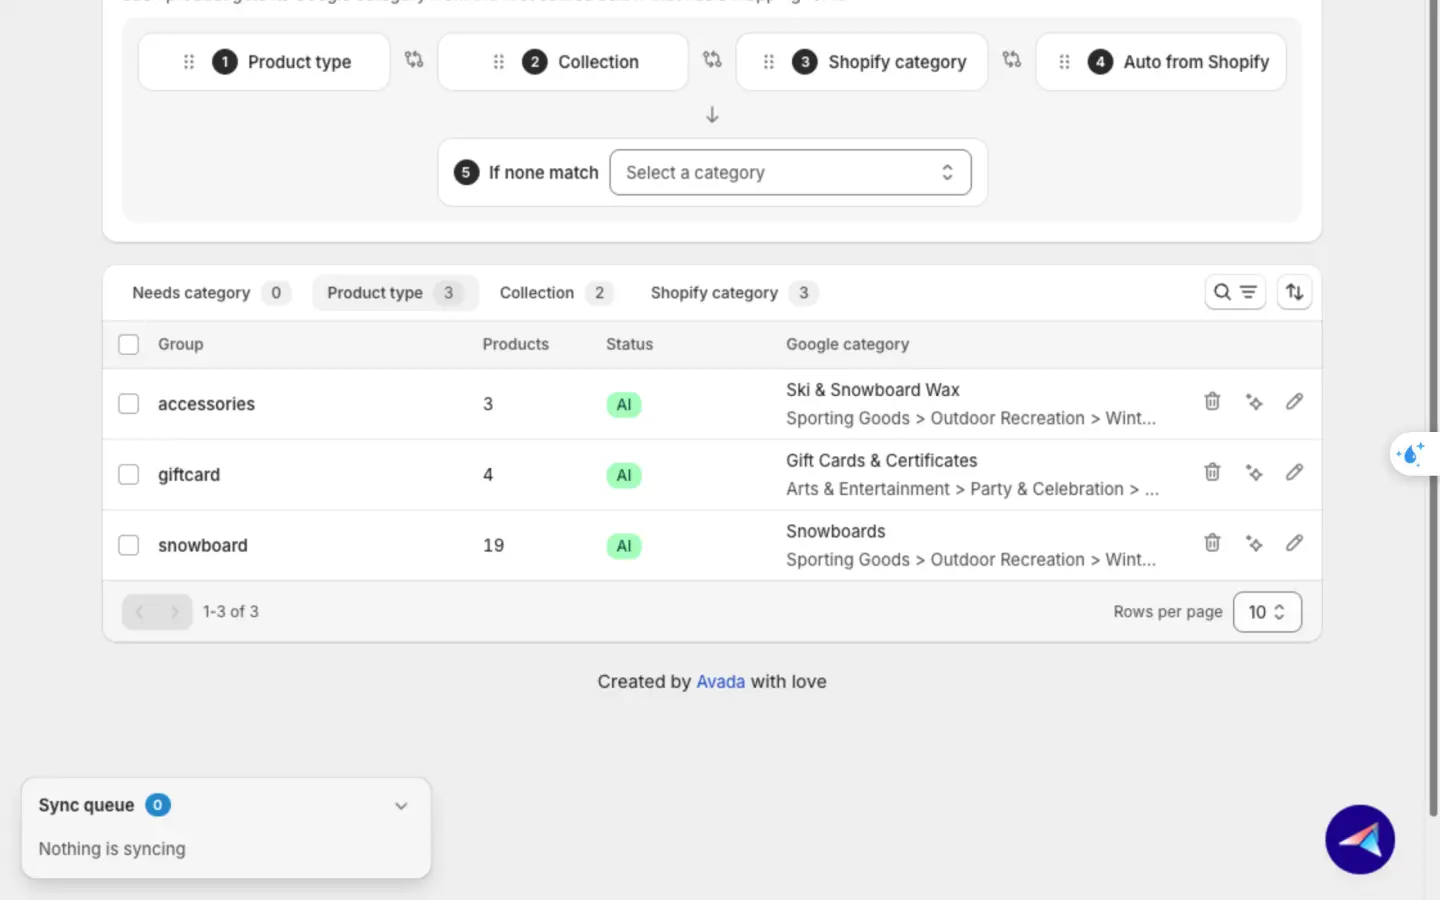Click the Snowboards category text

(x=835, y=532)
